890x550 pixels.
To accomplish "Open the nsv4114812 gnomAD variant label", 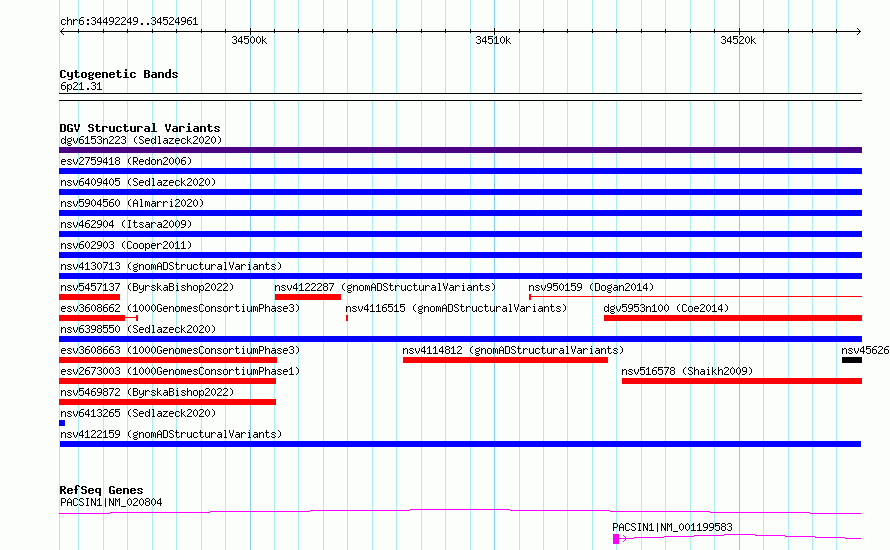I will [513, 350].
